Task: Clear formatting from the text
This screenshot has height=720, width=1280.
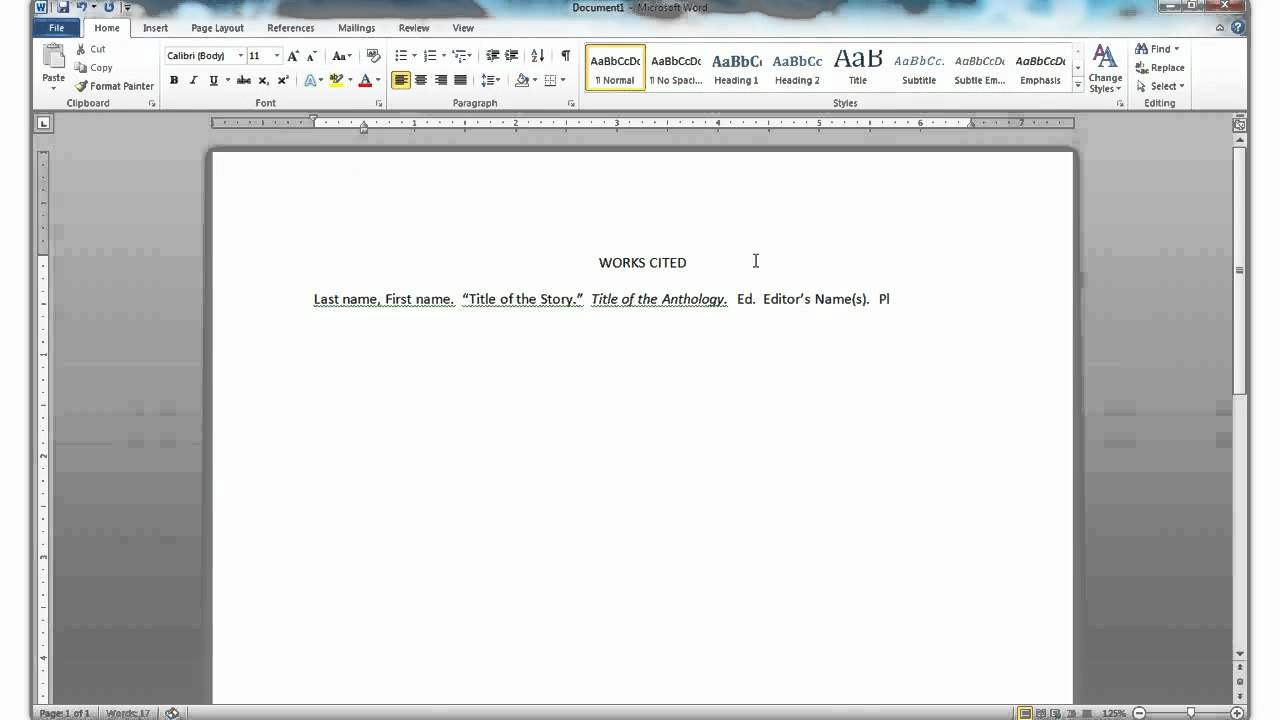Action: [x=373, y=56]
